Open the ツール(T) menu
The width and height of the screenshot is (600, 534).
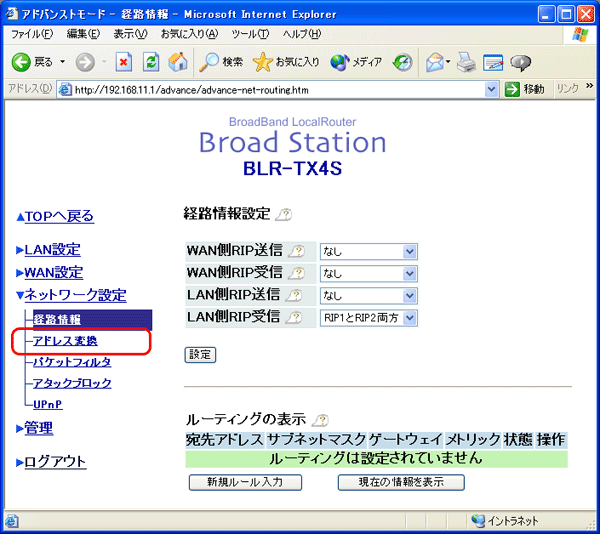[x=250, y=34]
